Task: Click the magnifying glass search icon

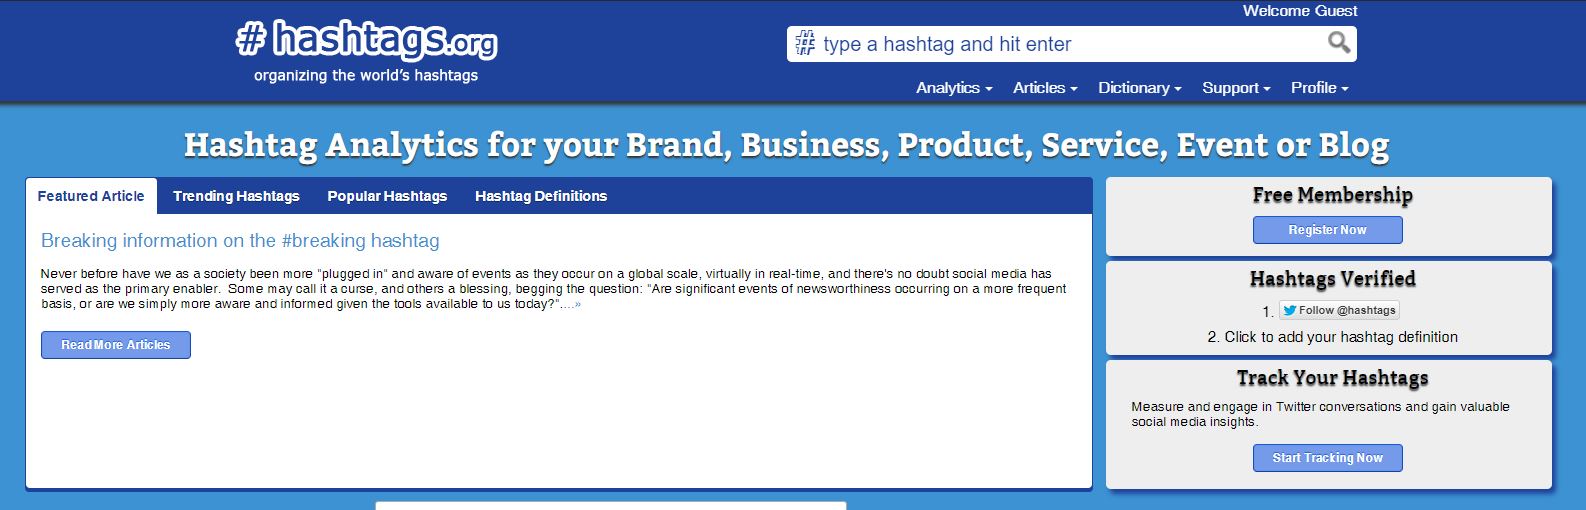Action: point(1338,43)
